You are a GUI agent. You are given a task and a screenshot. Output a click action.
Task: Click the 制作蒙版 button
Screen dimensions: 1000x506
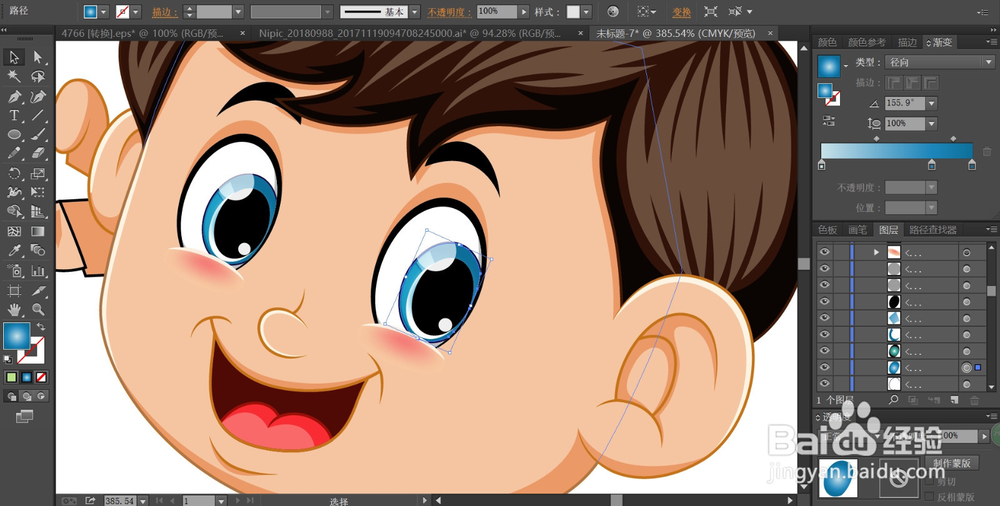pyautogui.click(x=952, y=463)
